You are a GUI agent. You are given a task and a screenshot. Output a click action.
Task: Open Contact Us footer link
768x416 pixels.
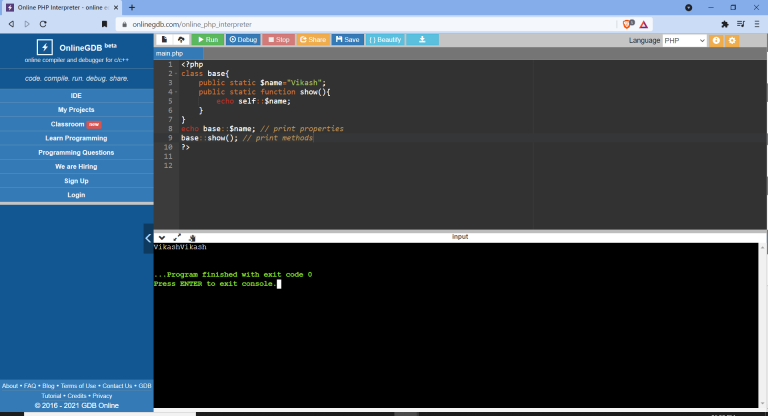[x=117, y=386]
